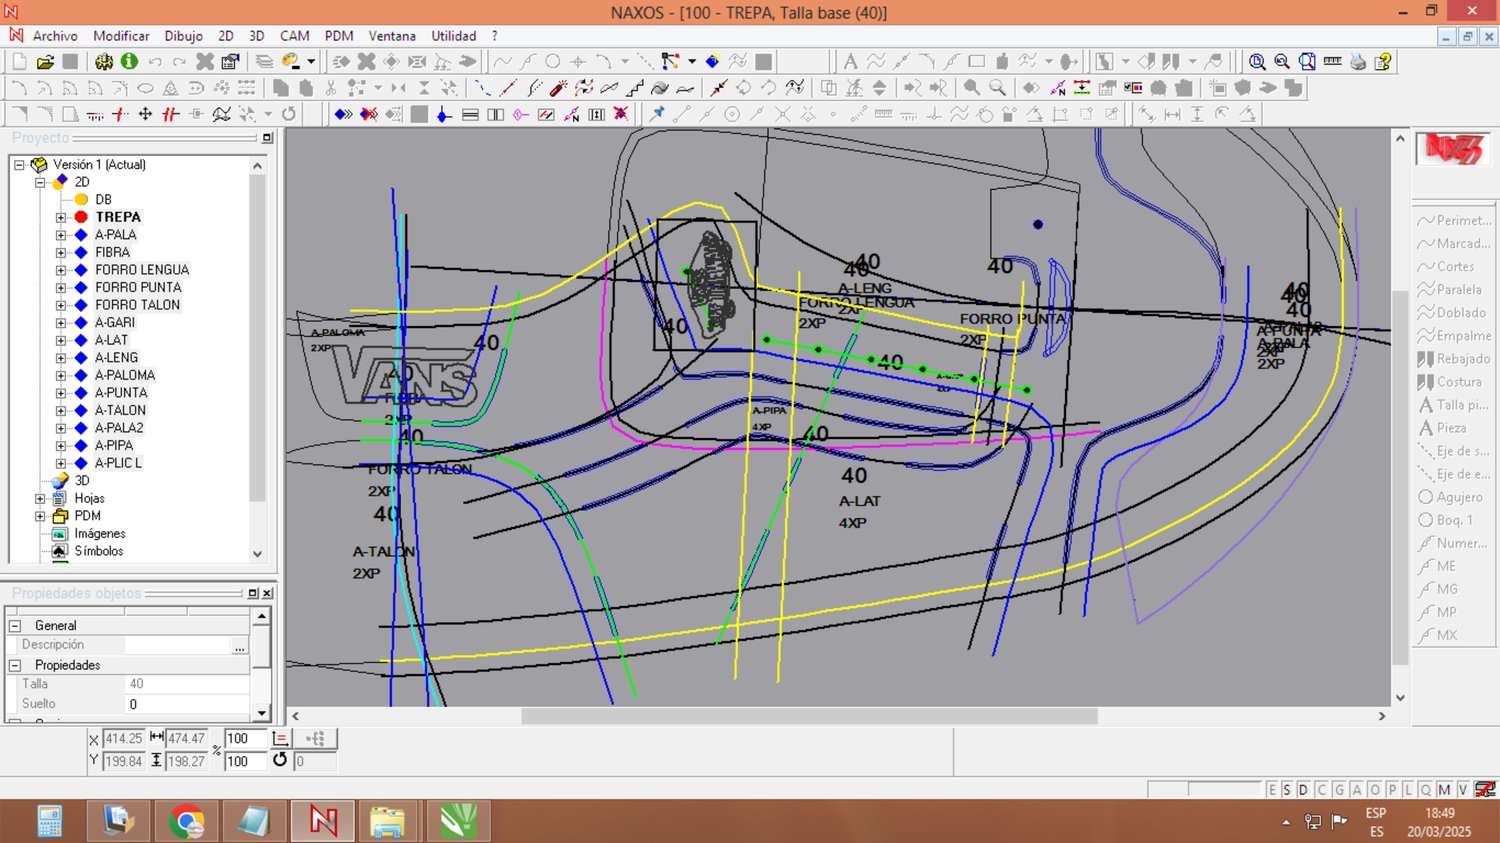1500x843 pixels.
Task: Open the Utilidad menu
Action: point(453,36)
